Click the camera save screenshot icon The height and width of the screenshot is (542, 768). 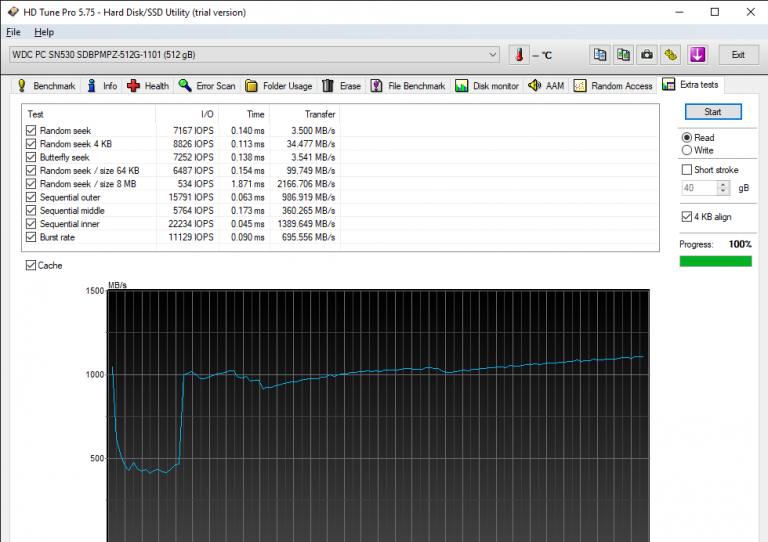click(x=647, y=55)
